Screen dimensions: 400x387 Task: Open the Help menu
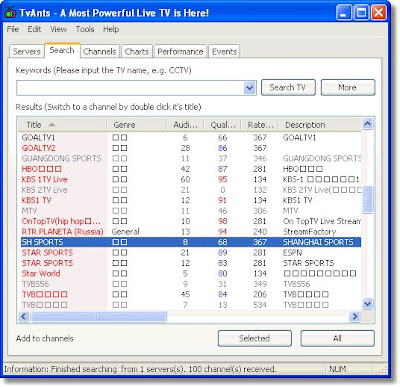click(x=111, y=29)
